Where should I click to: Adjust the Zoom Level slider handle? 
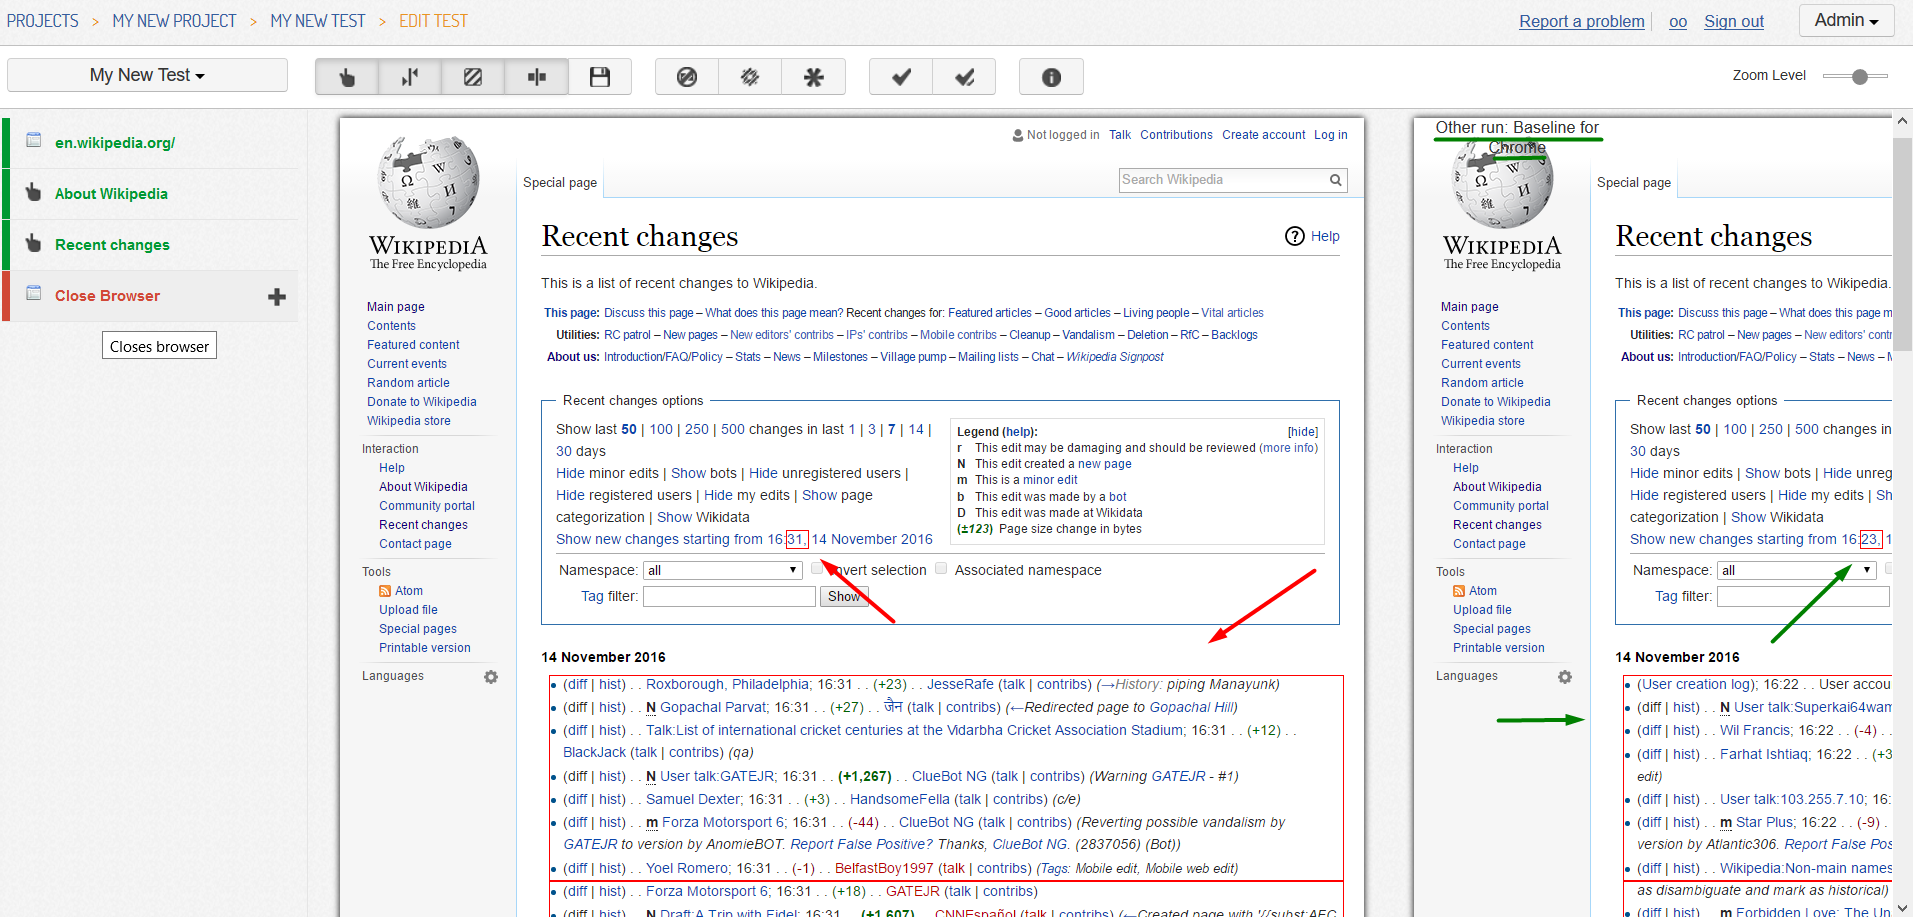pyautogui.click(x=1860, y=76)
